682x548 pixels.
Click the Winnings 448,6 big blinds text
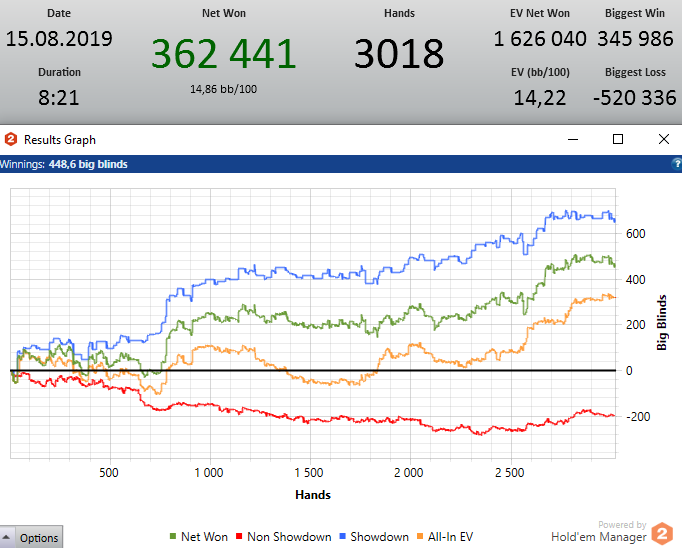point(64,164)
